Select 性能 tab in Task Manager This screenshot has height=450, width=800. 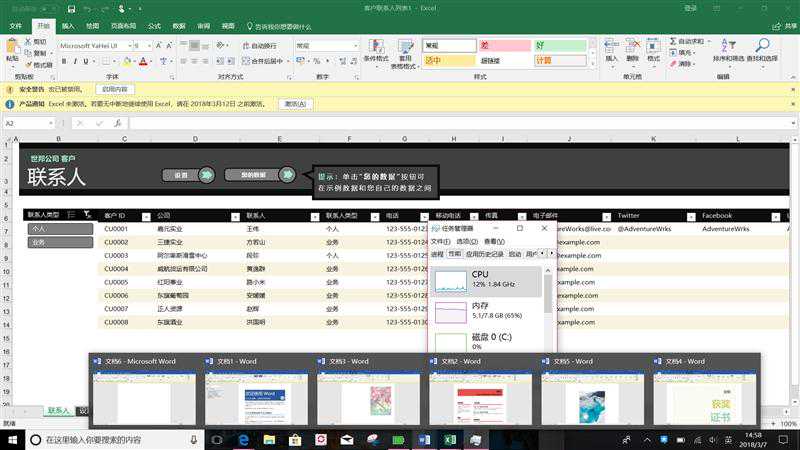pos(455,254)
